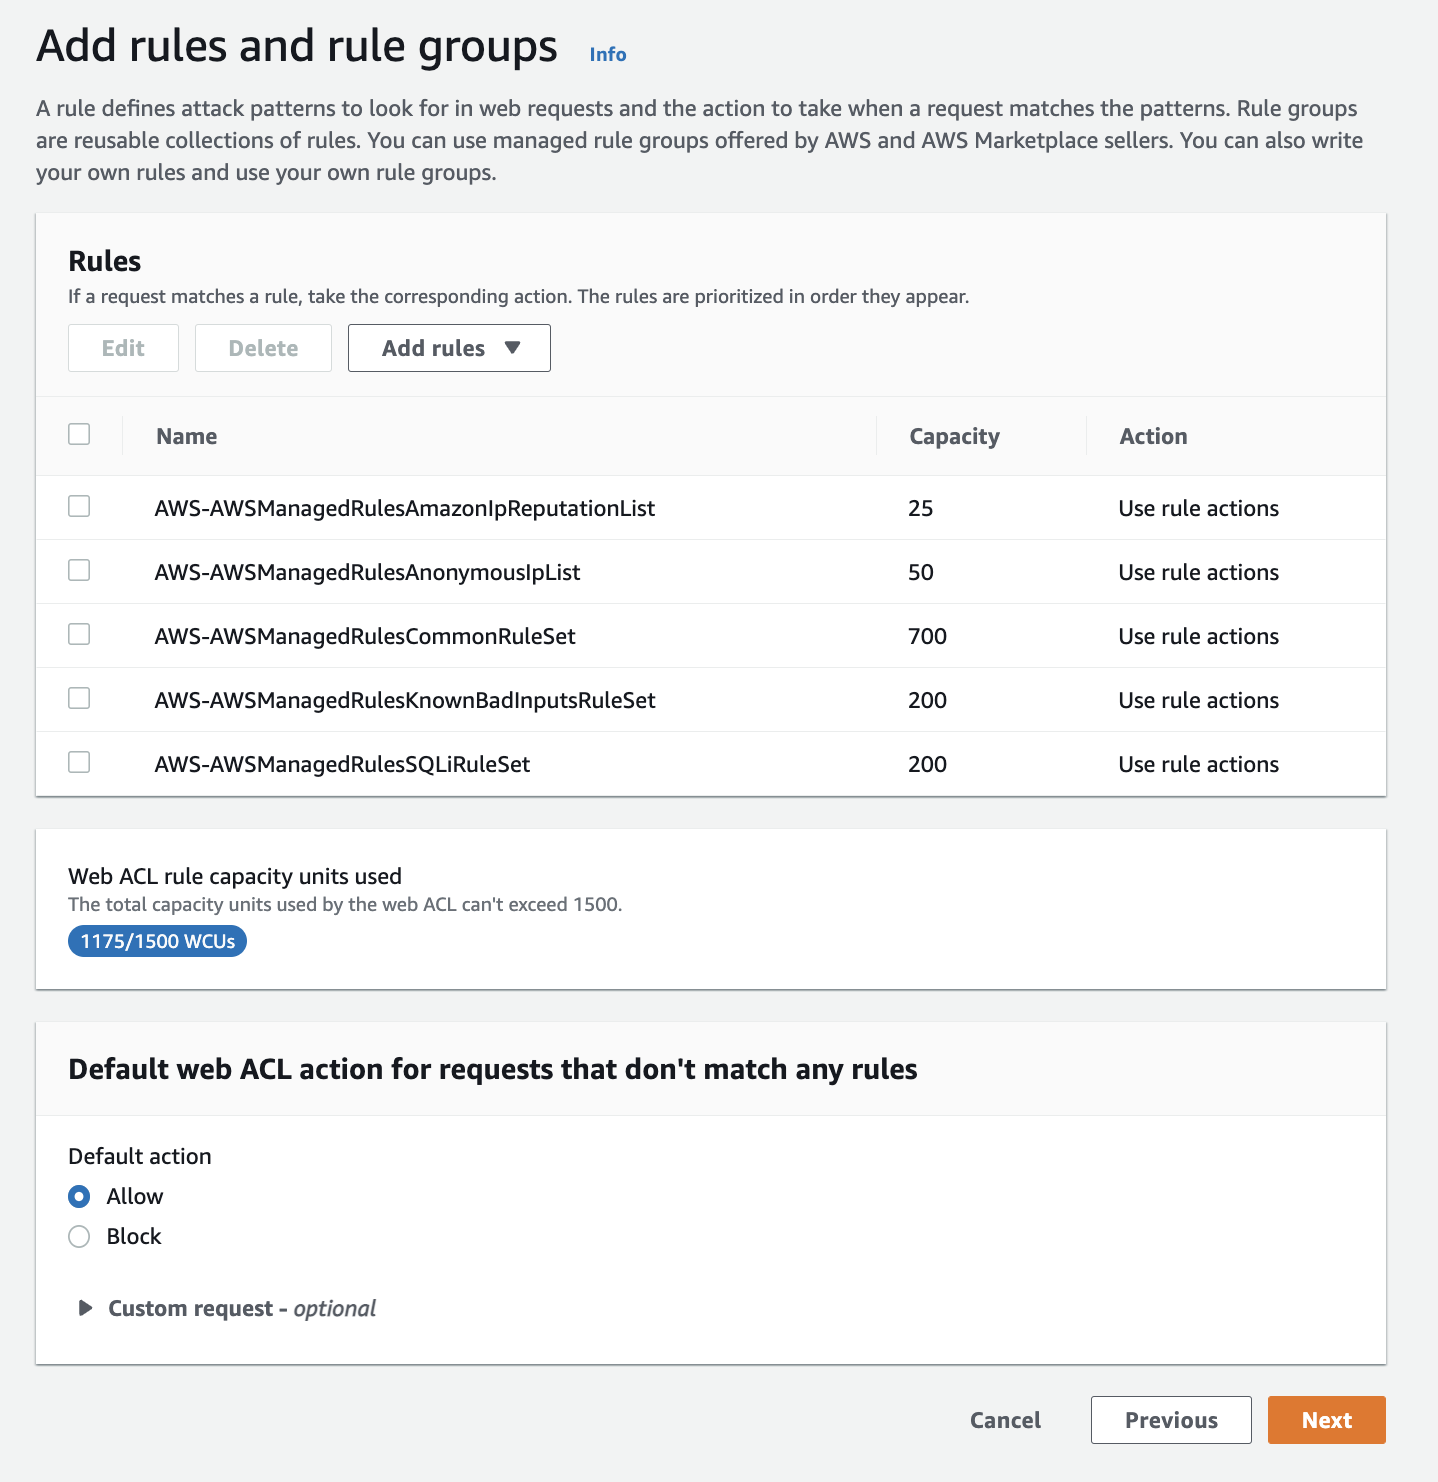Check AWSManagedRulesAmazonIpReputationList rule checkbox
This screenshot has width=1438, height=1482.
click(79, 506)
